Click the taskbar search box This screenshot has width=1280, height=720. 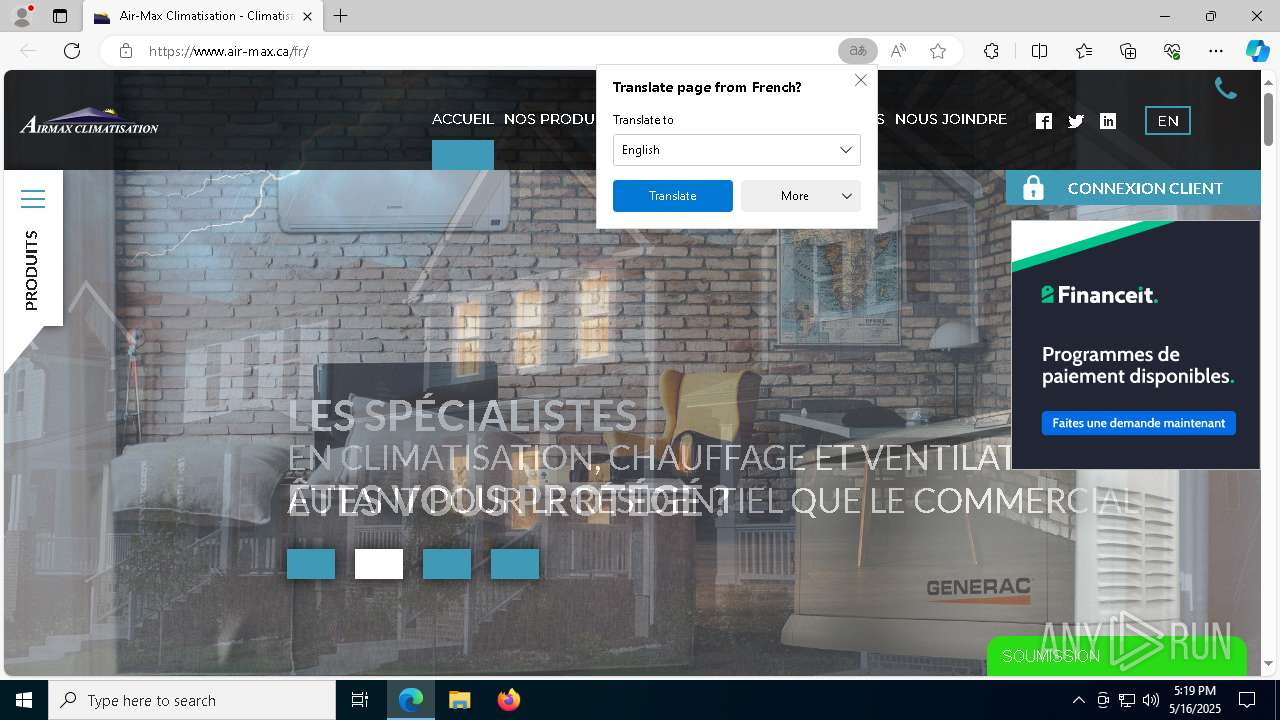pos(192,700)
